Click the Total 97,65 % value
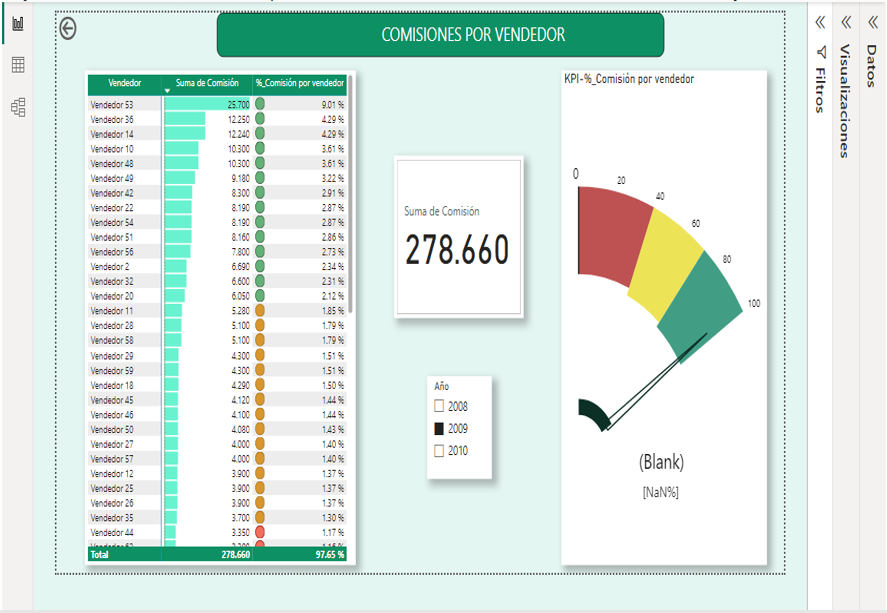 330,554
